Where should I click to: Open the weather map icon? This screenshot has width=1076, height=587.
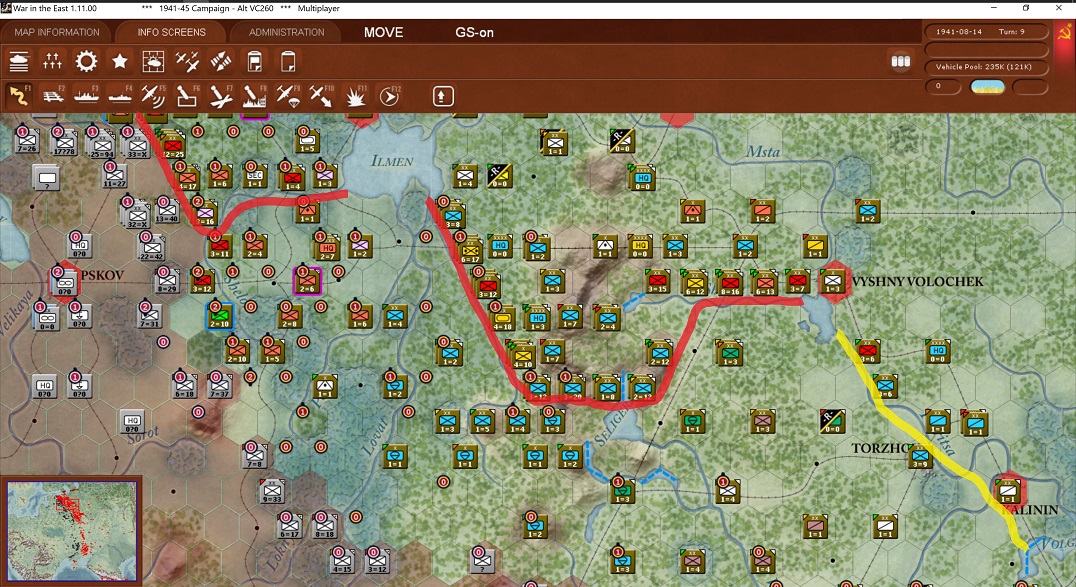153,62
